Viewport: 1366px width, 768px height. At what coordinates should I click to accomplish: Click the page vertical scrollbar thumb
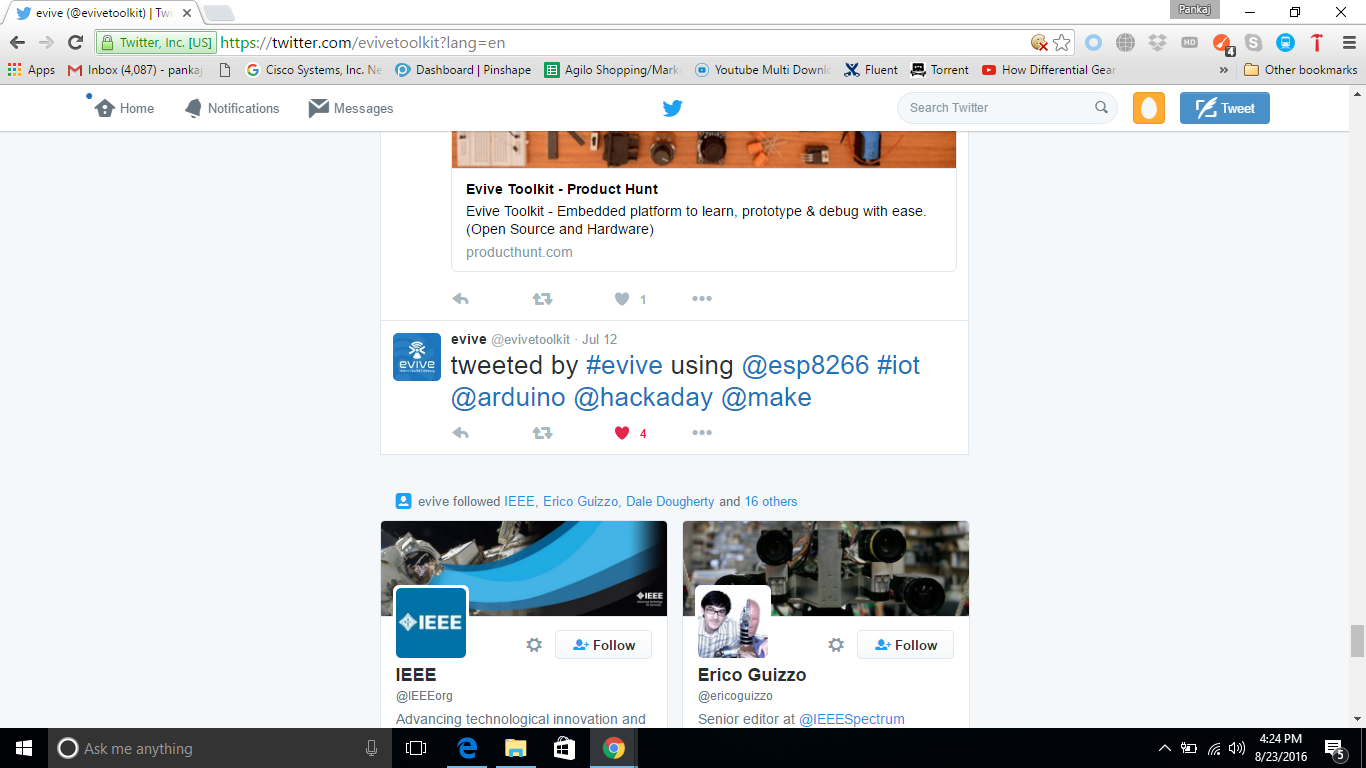click(x=1357, y=641)
